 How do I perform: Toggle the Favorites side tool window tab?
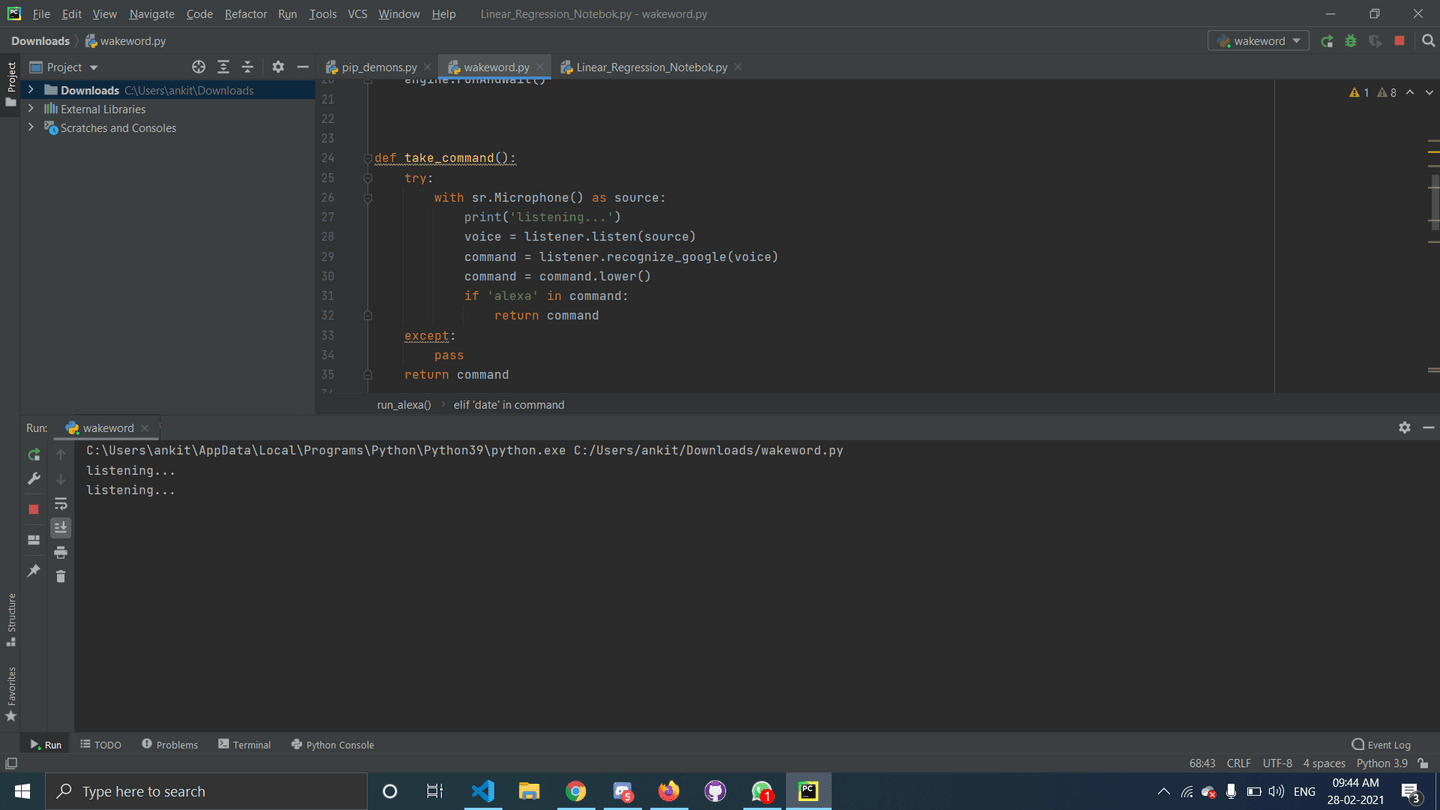point(11,694)
